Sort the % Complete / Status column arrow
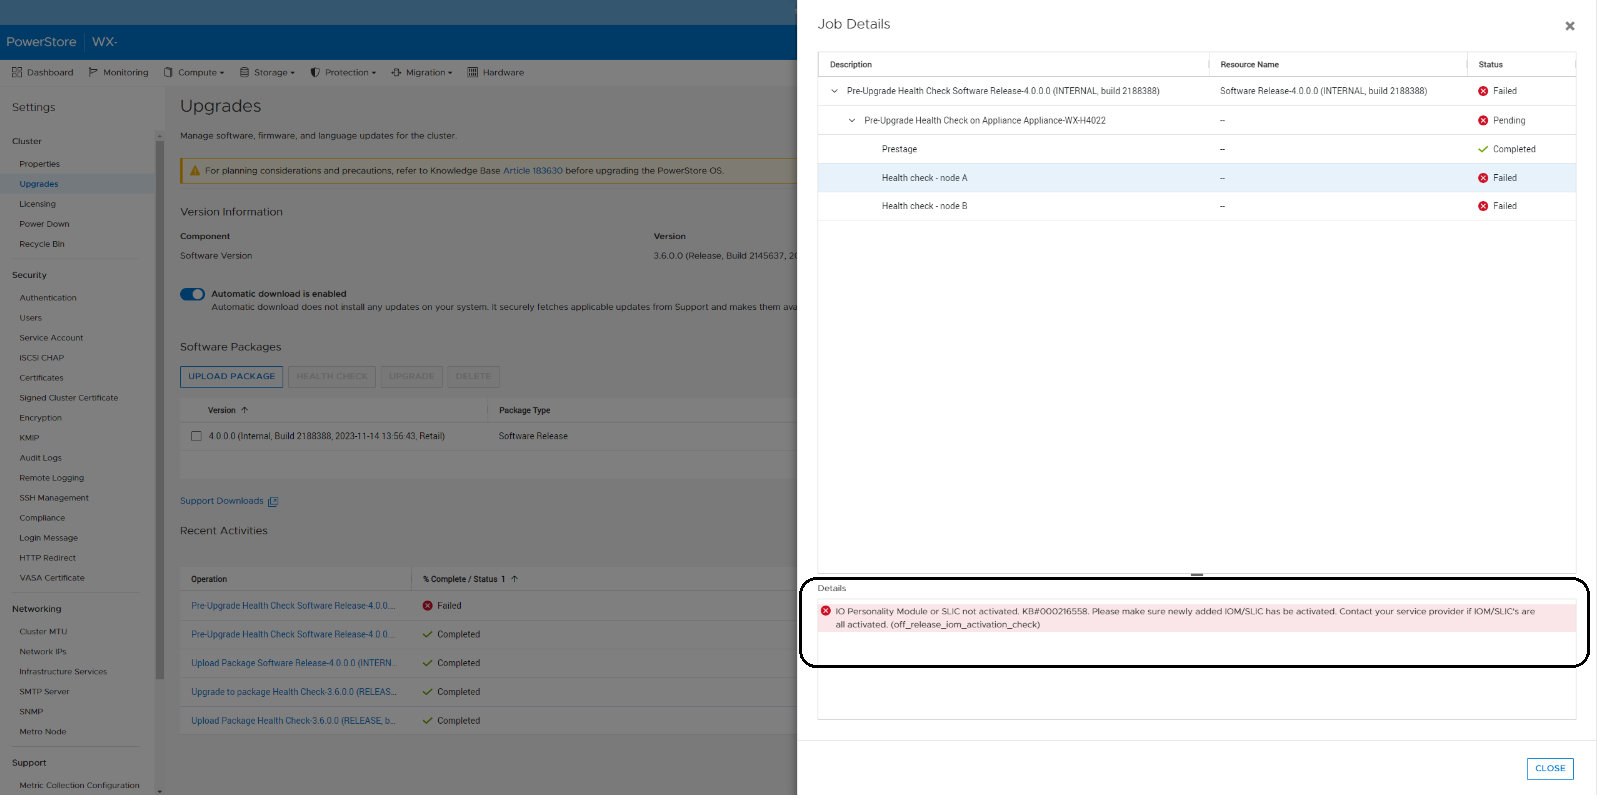The width and height of the screenshot is (1611, 805). (x=514, y=579)
